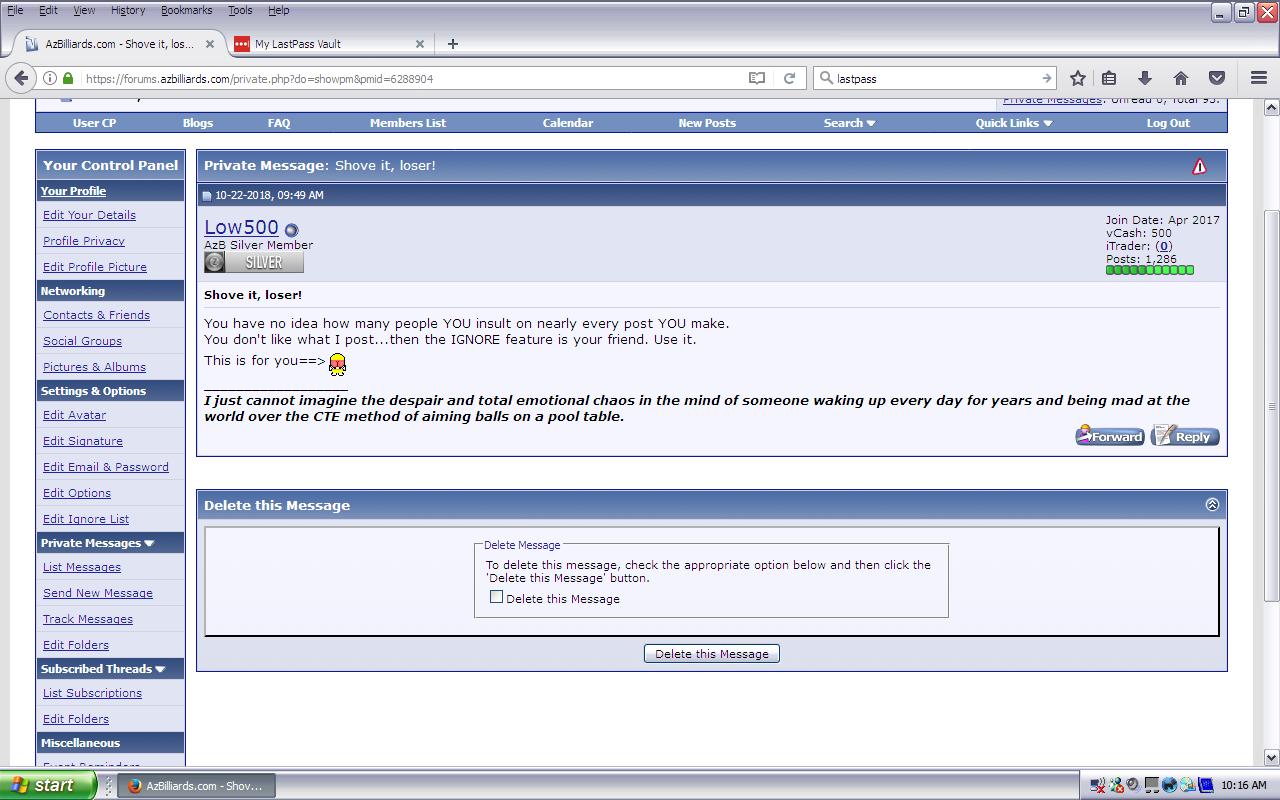Open the Search dropdown in navbar
This screenshot has height=800, width=1280.
tap(849, 123)
